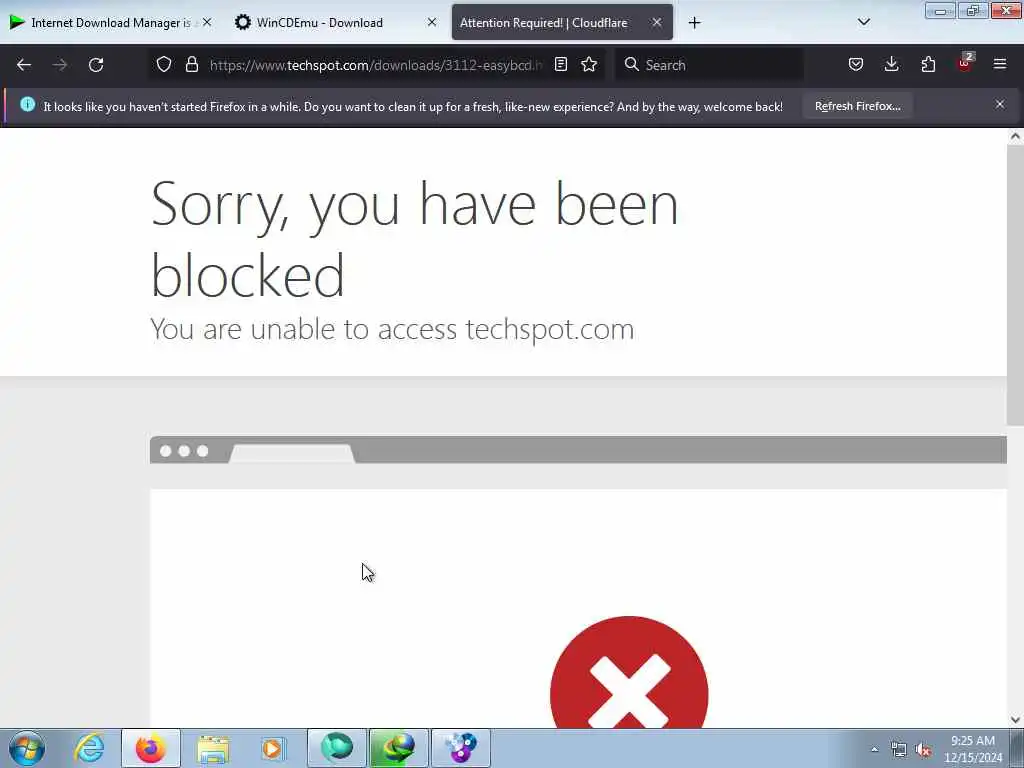Screen dimensions: 1024x768
Task: Open the Extensions puzzle icon
Action: (x=928, y=65)
